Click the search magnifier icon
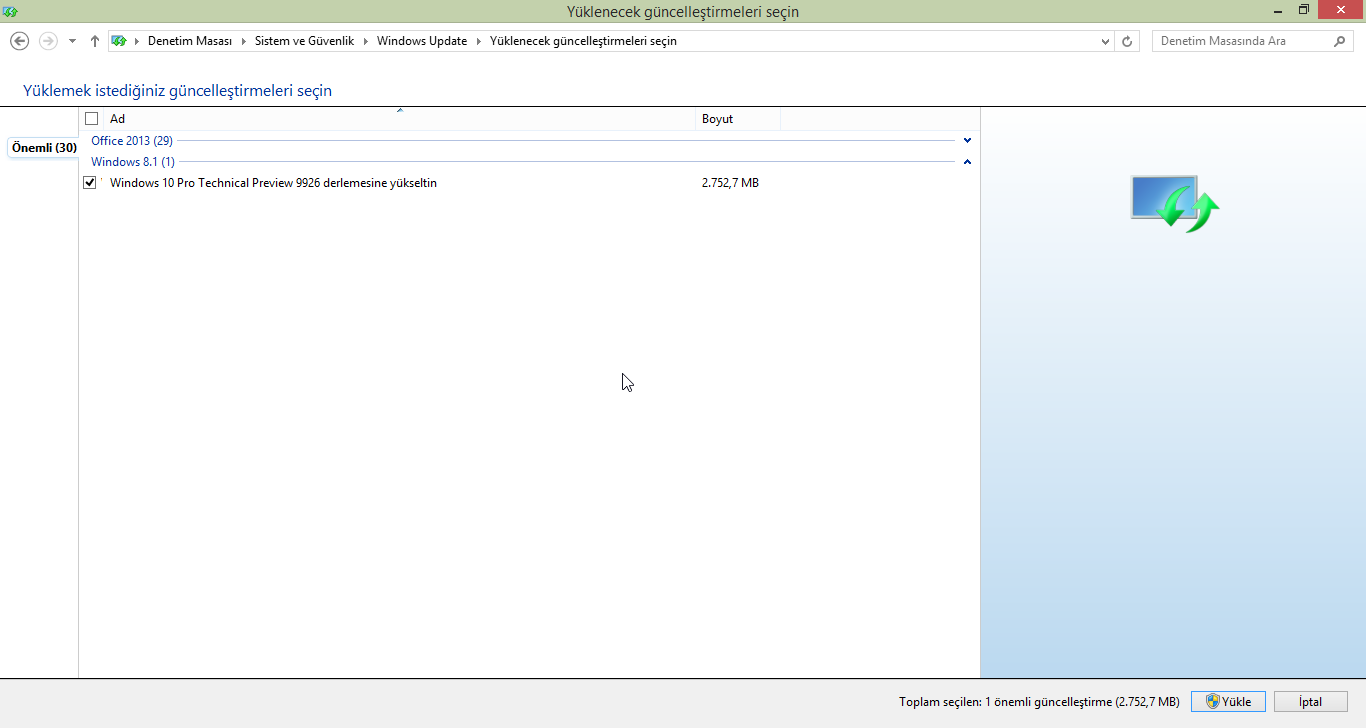The height and width of the screenshot is (728, 1366). [x=1341, y=41]
